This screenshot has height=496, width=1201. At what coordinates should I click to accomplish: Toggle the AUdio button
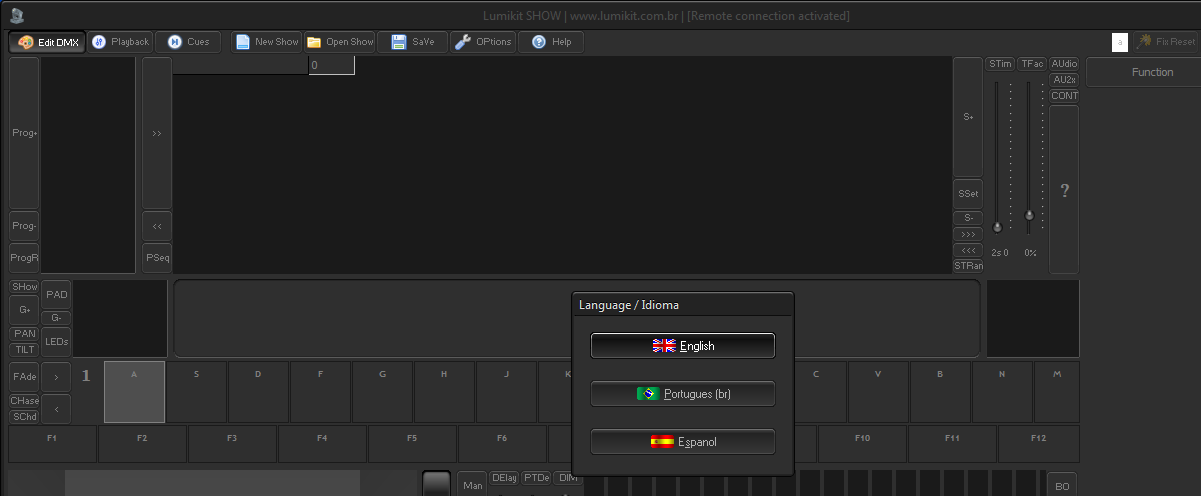(x=1064, y=64)
